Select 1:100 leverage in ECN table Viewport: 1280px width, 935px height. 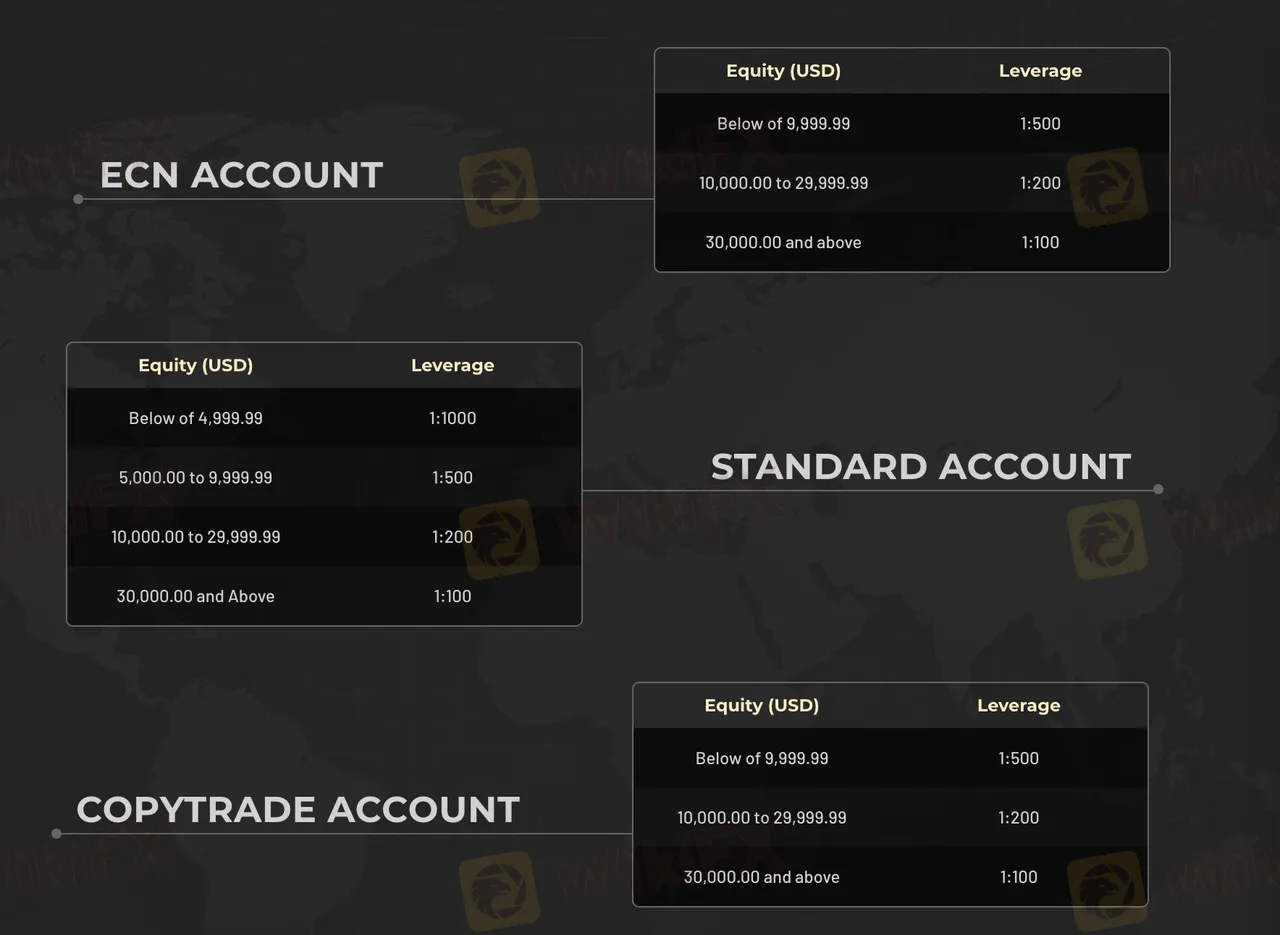pyautogui.click(x=1040, y=242)
